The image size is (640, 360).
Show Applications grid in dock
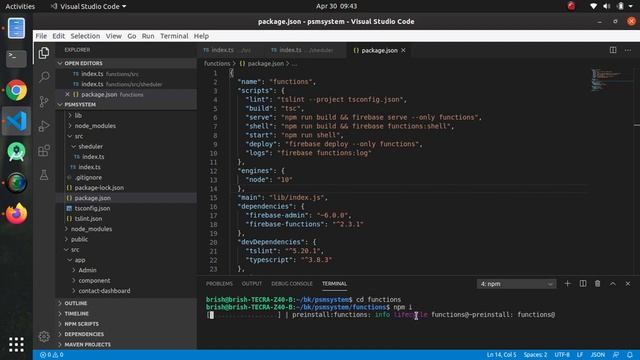pos(16,344)
